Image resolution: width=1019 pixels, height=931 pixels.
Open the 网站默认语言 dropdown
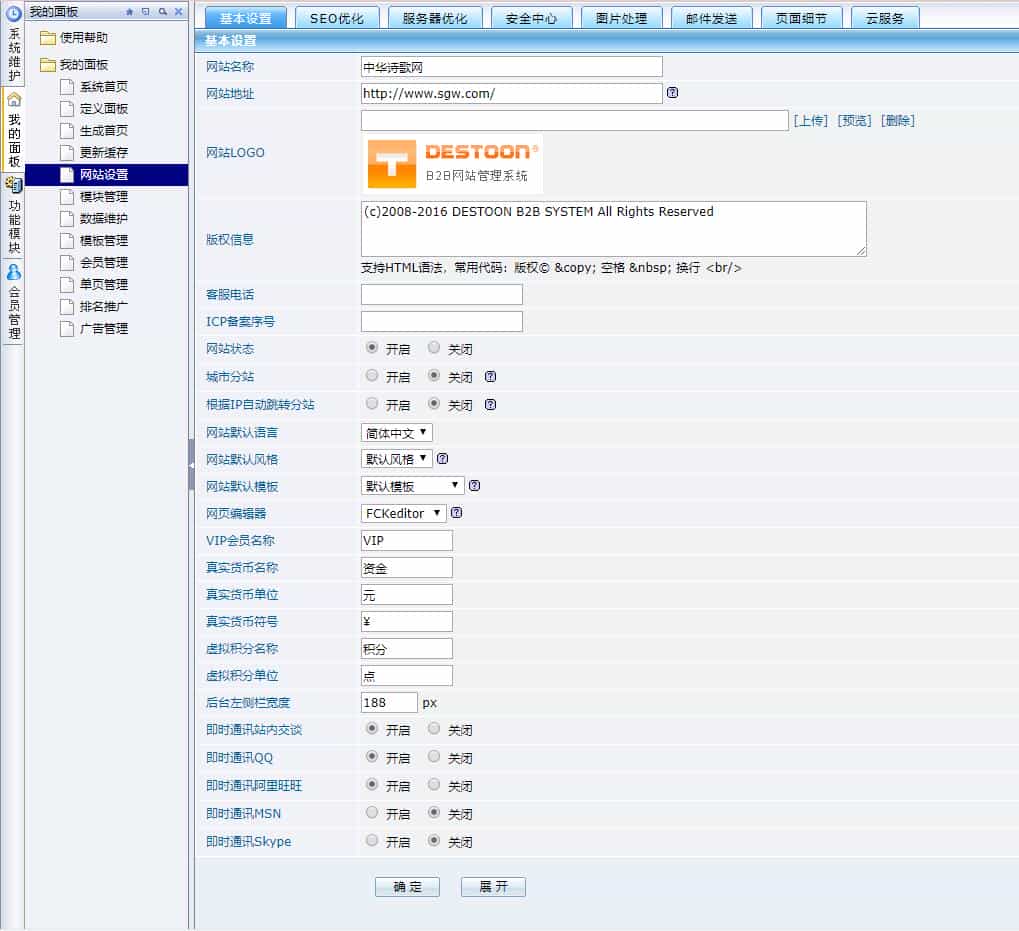click(396, 432)
